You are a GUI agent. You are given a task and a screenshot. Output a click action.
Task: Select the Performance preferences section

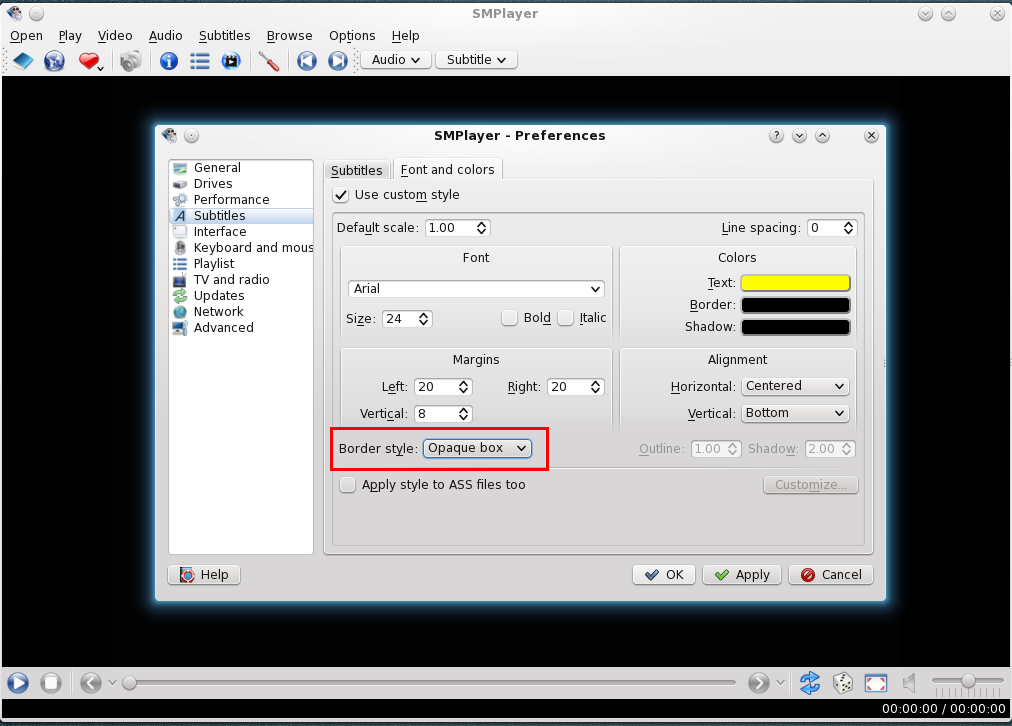[x=241, y=200]
